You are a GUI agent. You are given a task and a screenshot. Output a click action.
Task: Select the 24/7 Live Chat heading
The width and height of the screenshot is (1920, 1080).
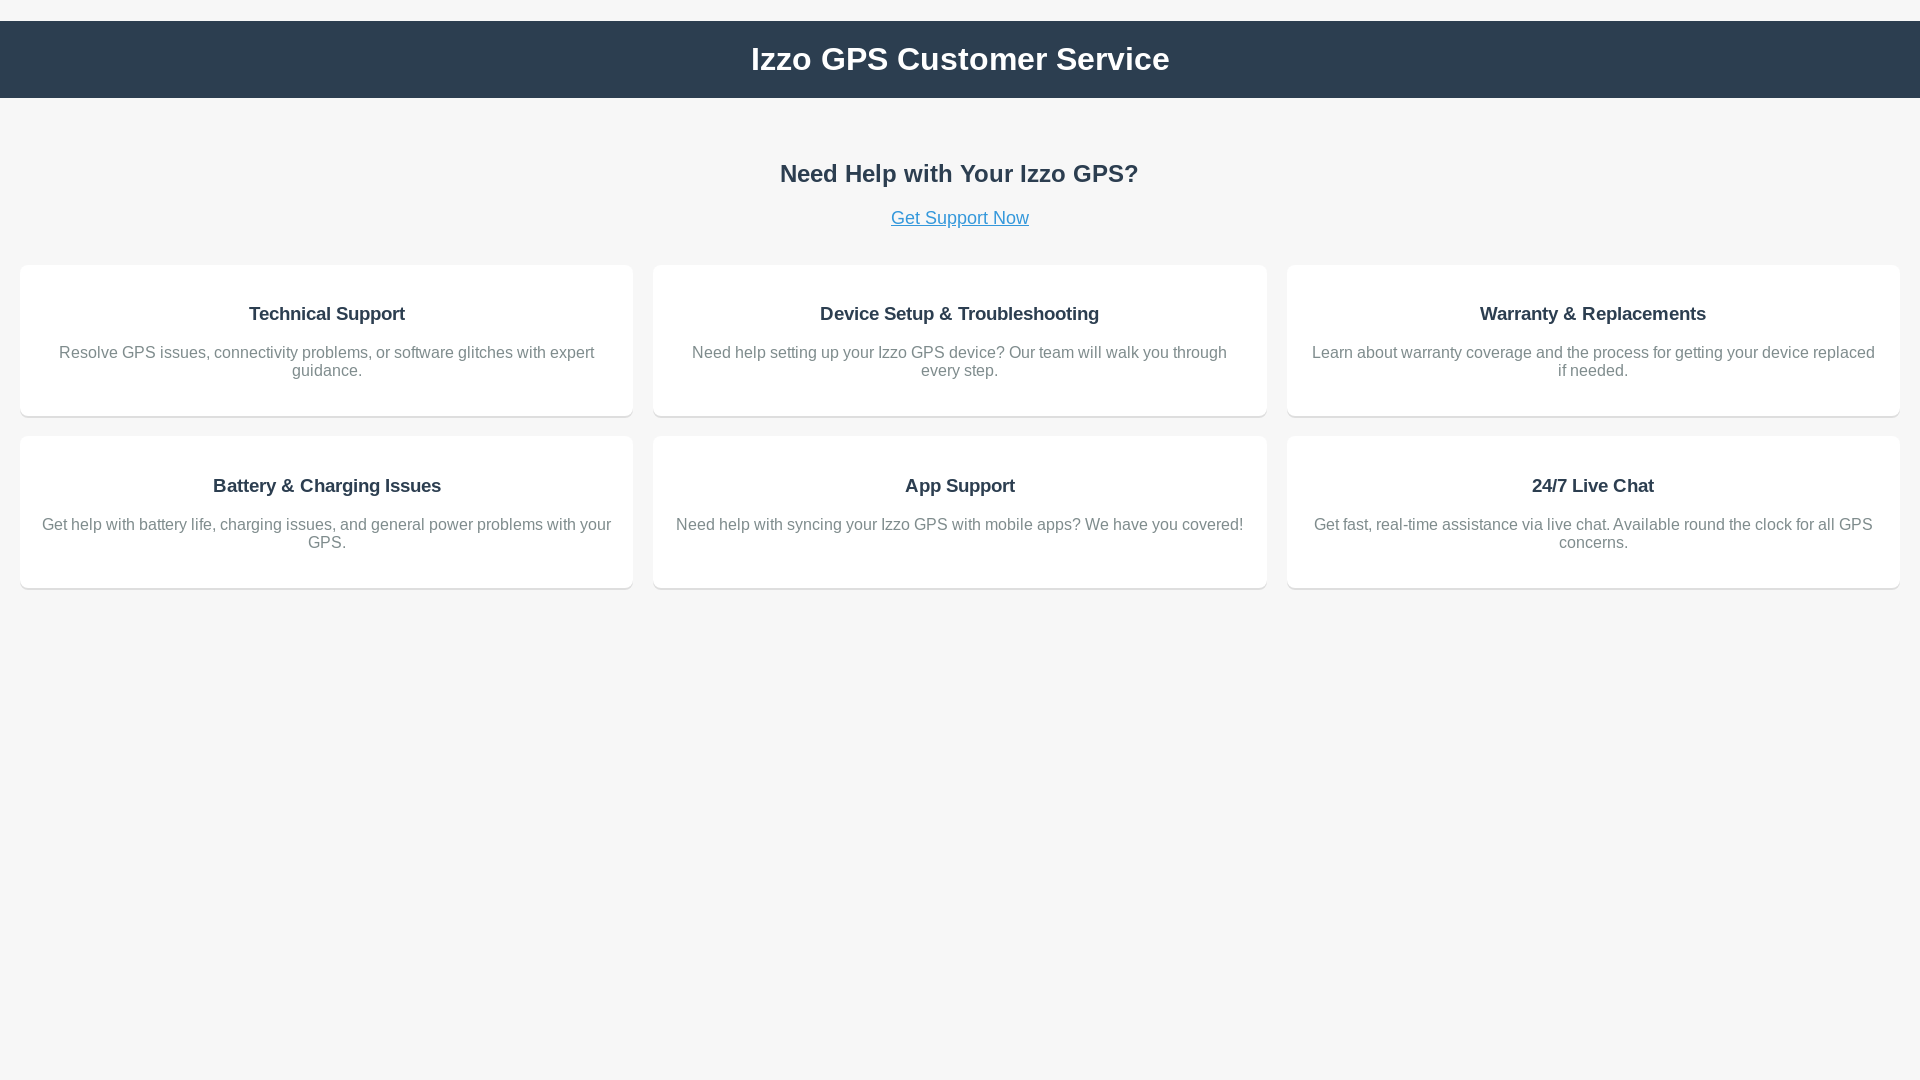1593,486
